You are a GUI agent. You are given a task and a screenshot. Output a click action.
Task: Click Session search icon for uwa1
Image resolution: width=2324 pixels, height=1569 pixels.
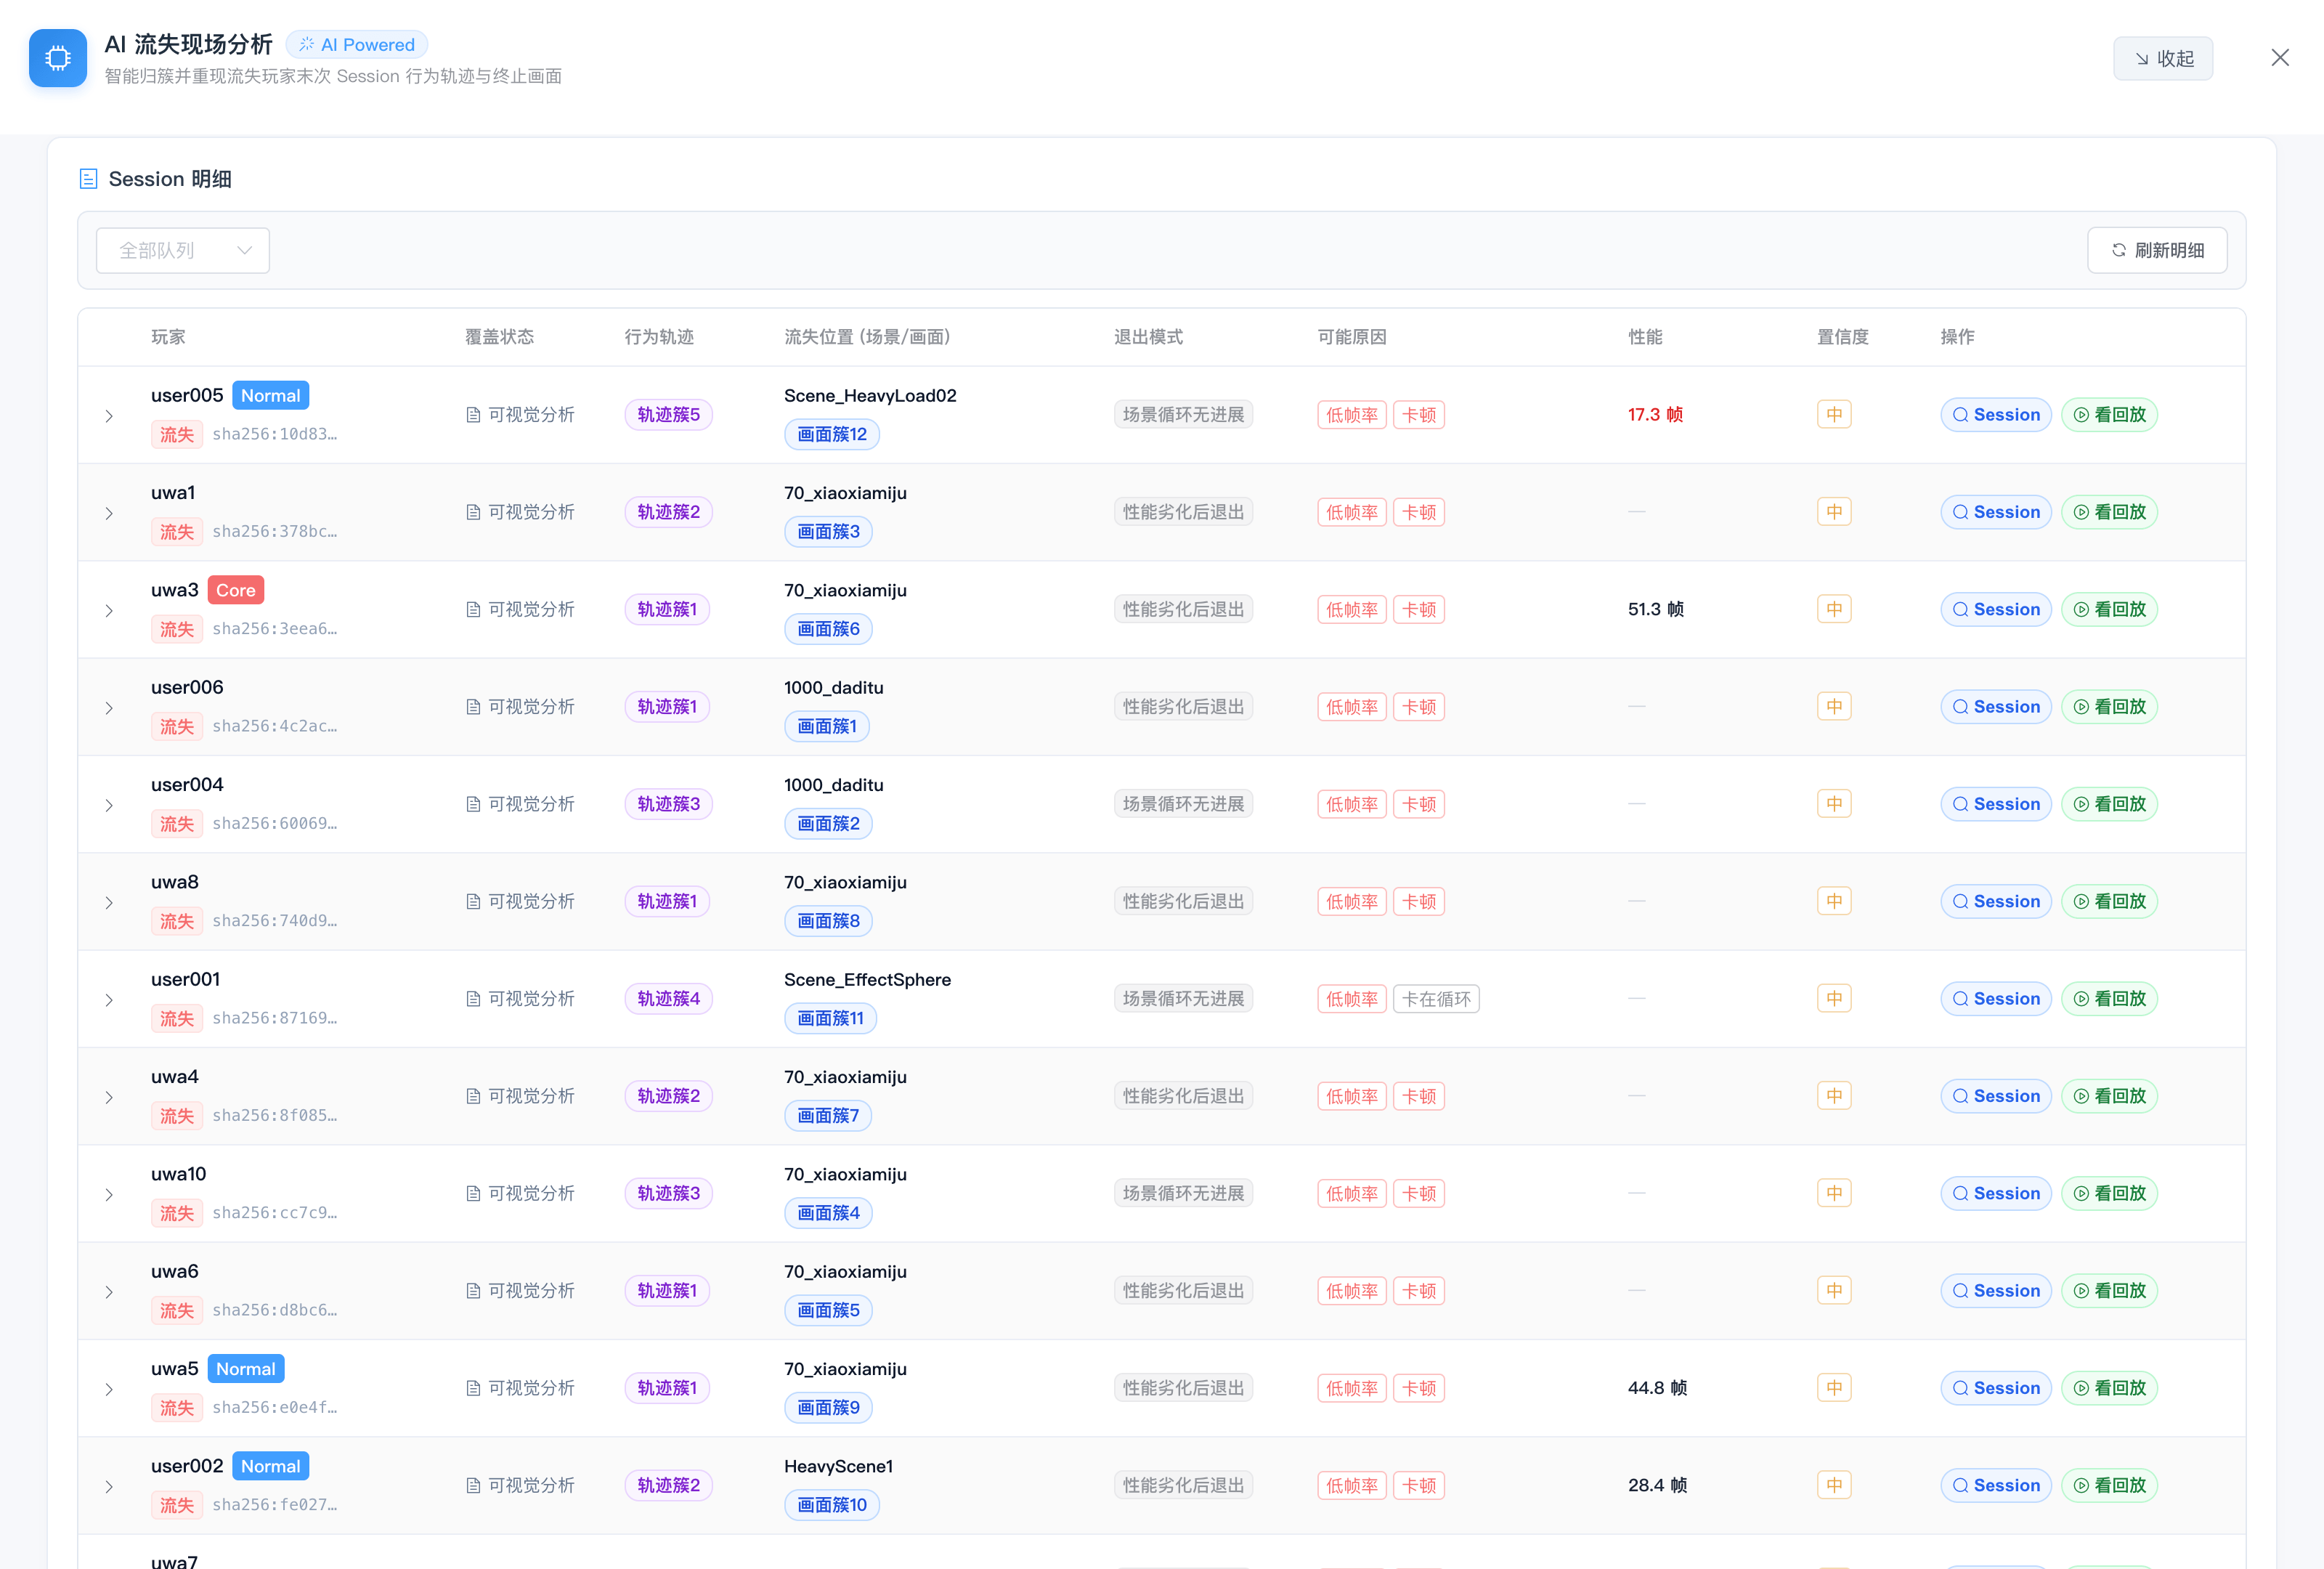pos(1960,512)
